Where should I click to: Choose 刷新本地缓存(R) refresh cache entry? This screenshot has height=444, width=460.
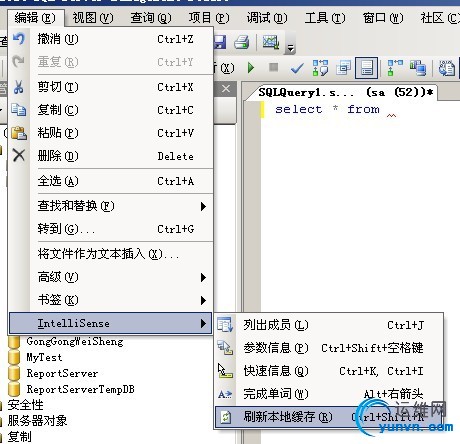tap(329, 417)
